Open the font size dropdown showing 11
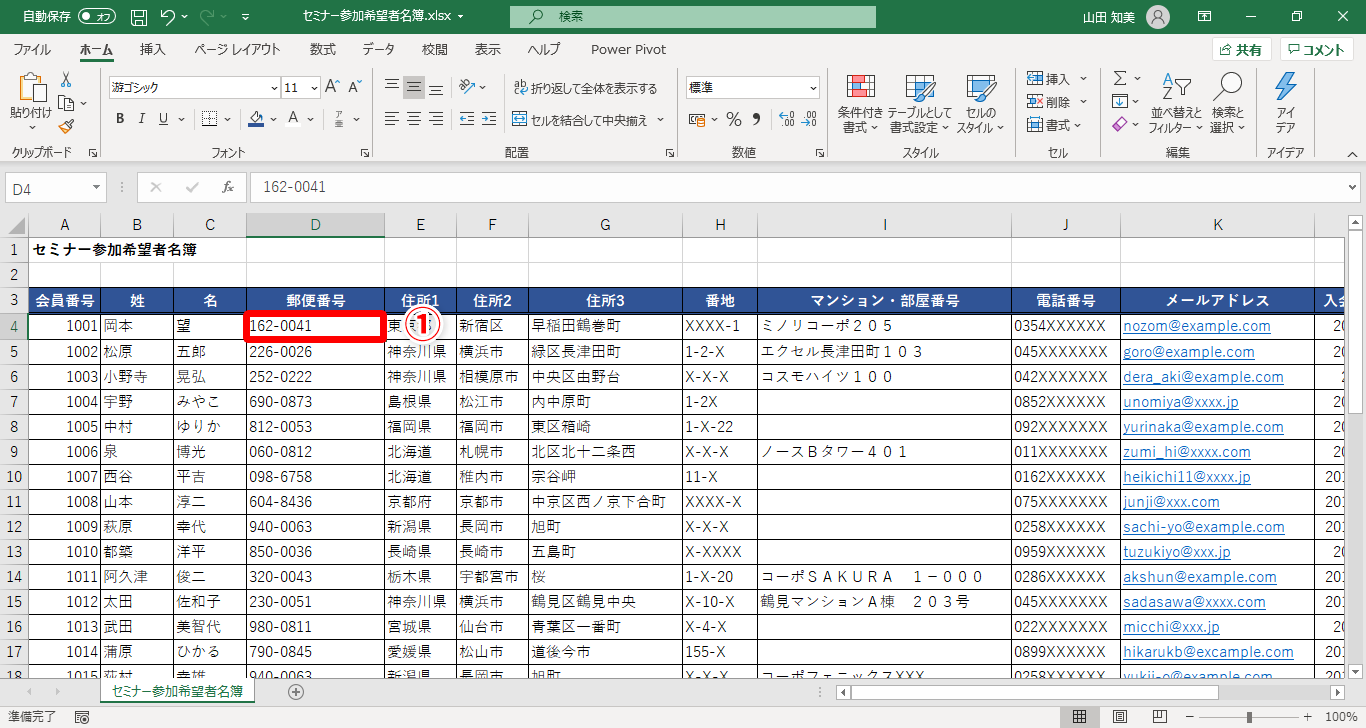 coord(314,88)
